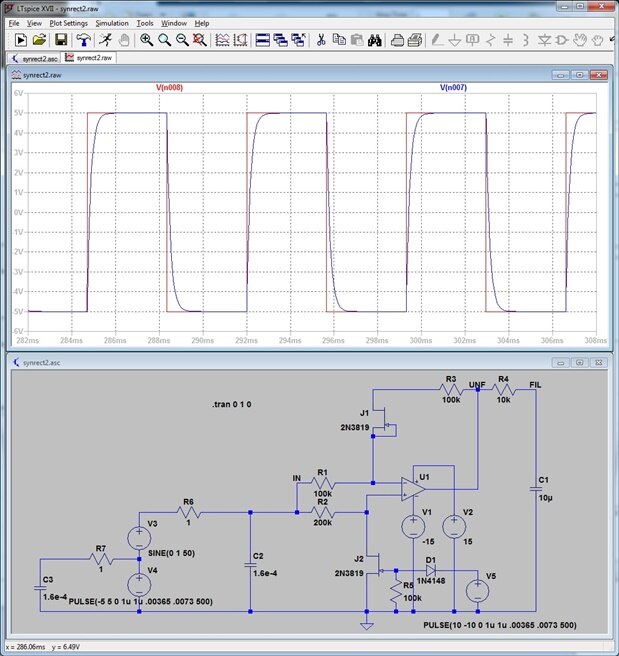Click the zoom out magnifier icon
Viewport: 619px width, 656px height.
[x=182, y=40]
